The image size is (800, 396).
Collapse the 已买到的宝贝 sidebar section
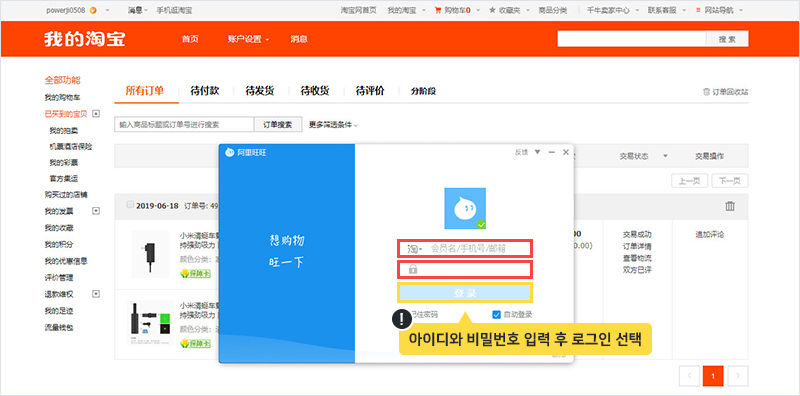click(96, 114)
